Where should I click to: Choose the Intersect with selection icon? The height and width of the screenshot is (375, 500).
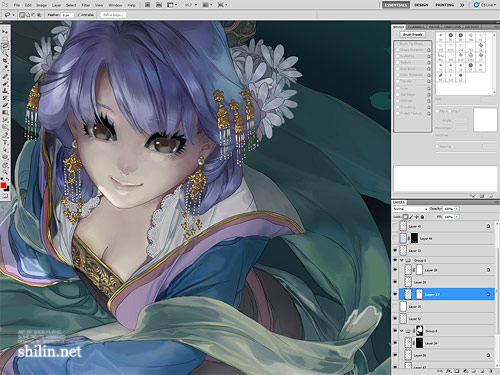pyautogui.click(x=39, y=15)
